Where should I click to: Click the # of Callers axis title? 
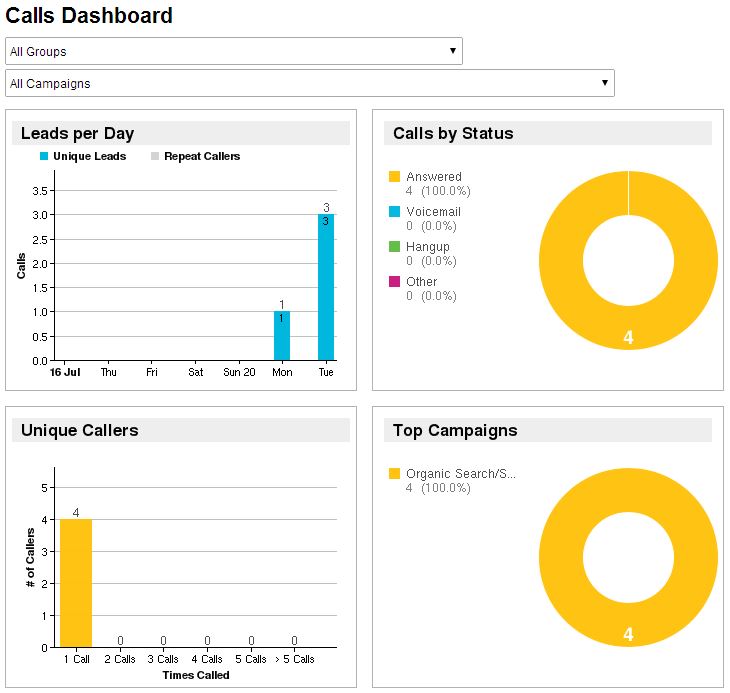tap(30, 558)
